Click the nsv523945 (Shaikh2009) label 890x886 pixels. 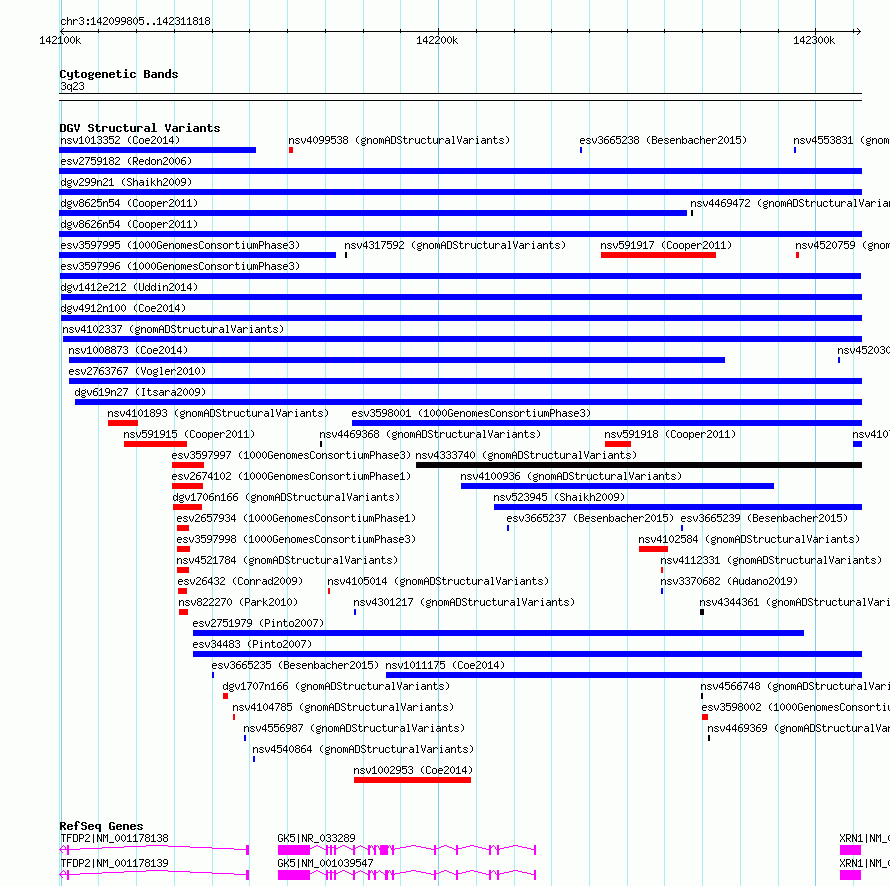(559, 497)
